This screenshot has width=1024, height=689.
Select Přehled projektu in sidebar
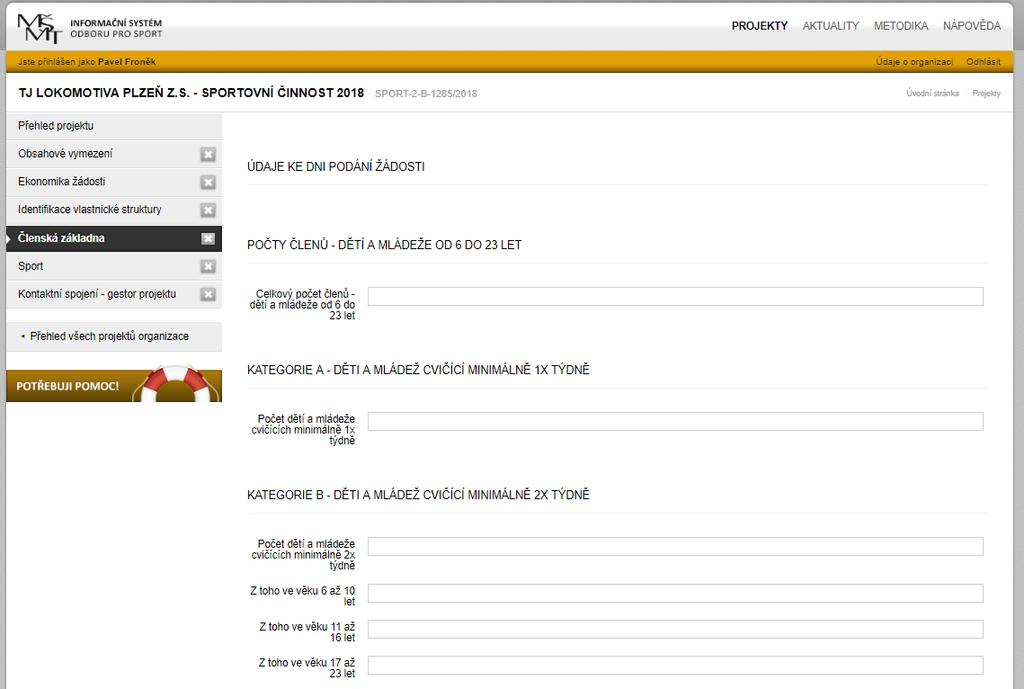[x=114, y=126]
